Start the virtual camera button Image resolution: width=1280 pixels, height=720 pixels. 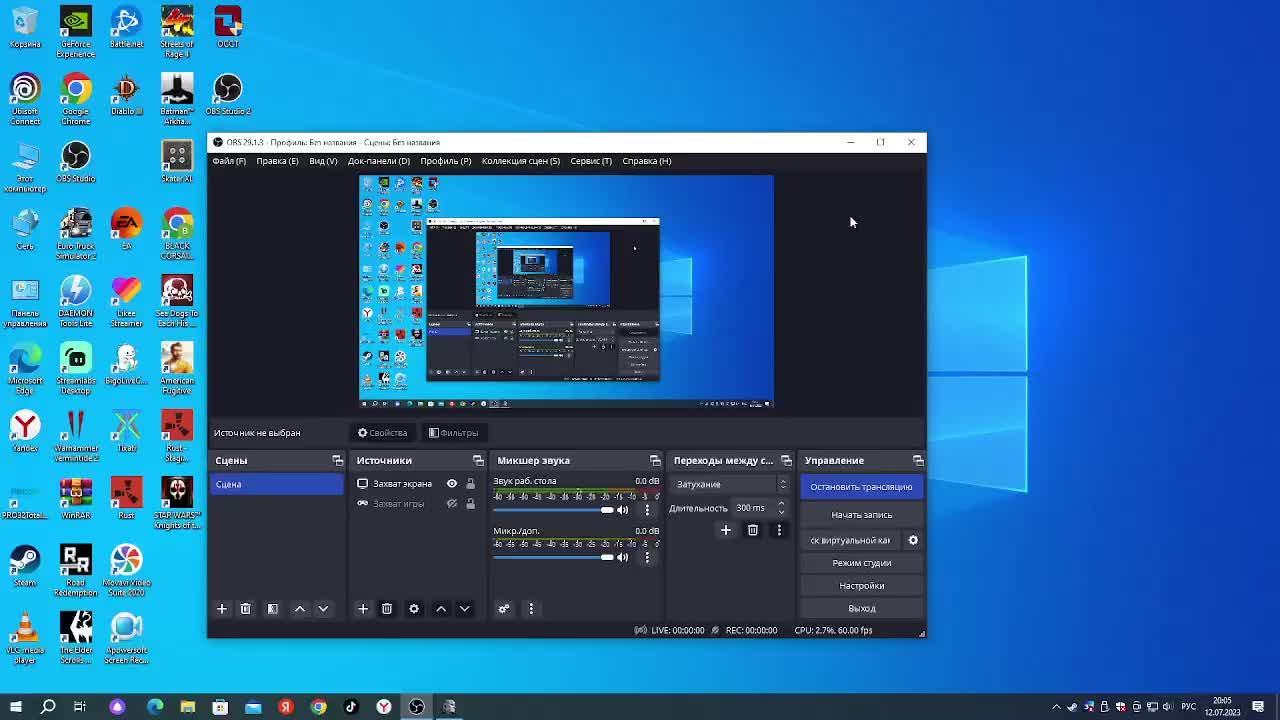point(850,540)
